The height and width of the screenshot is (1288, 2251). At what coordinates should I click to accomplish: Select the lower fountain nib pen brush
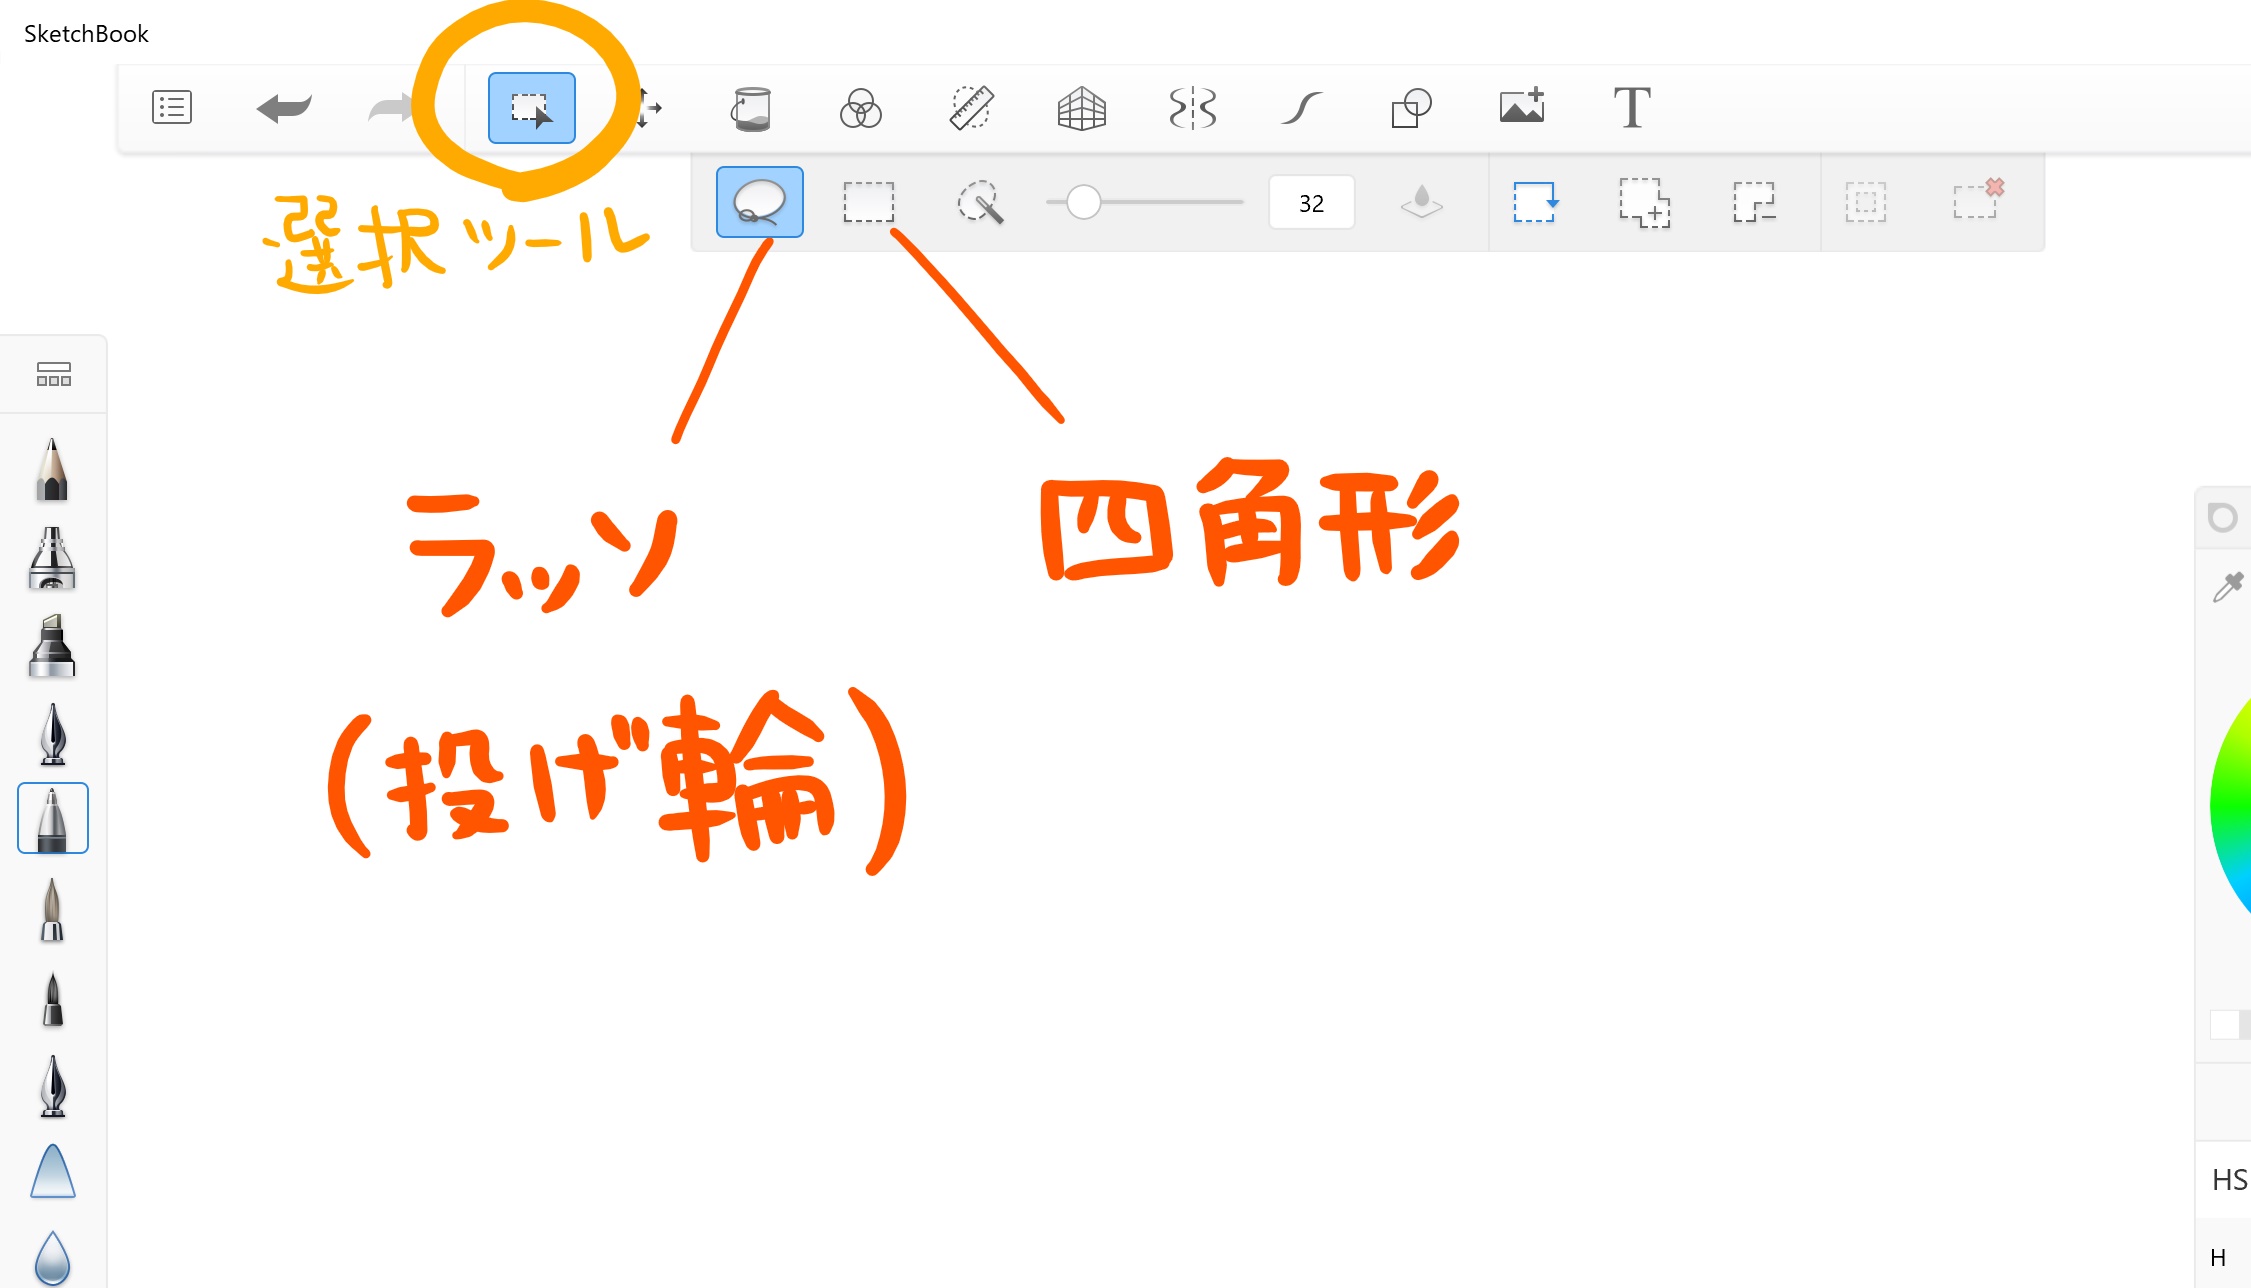(53, 1086)
